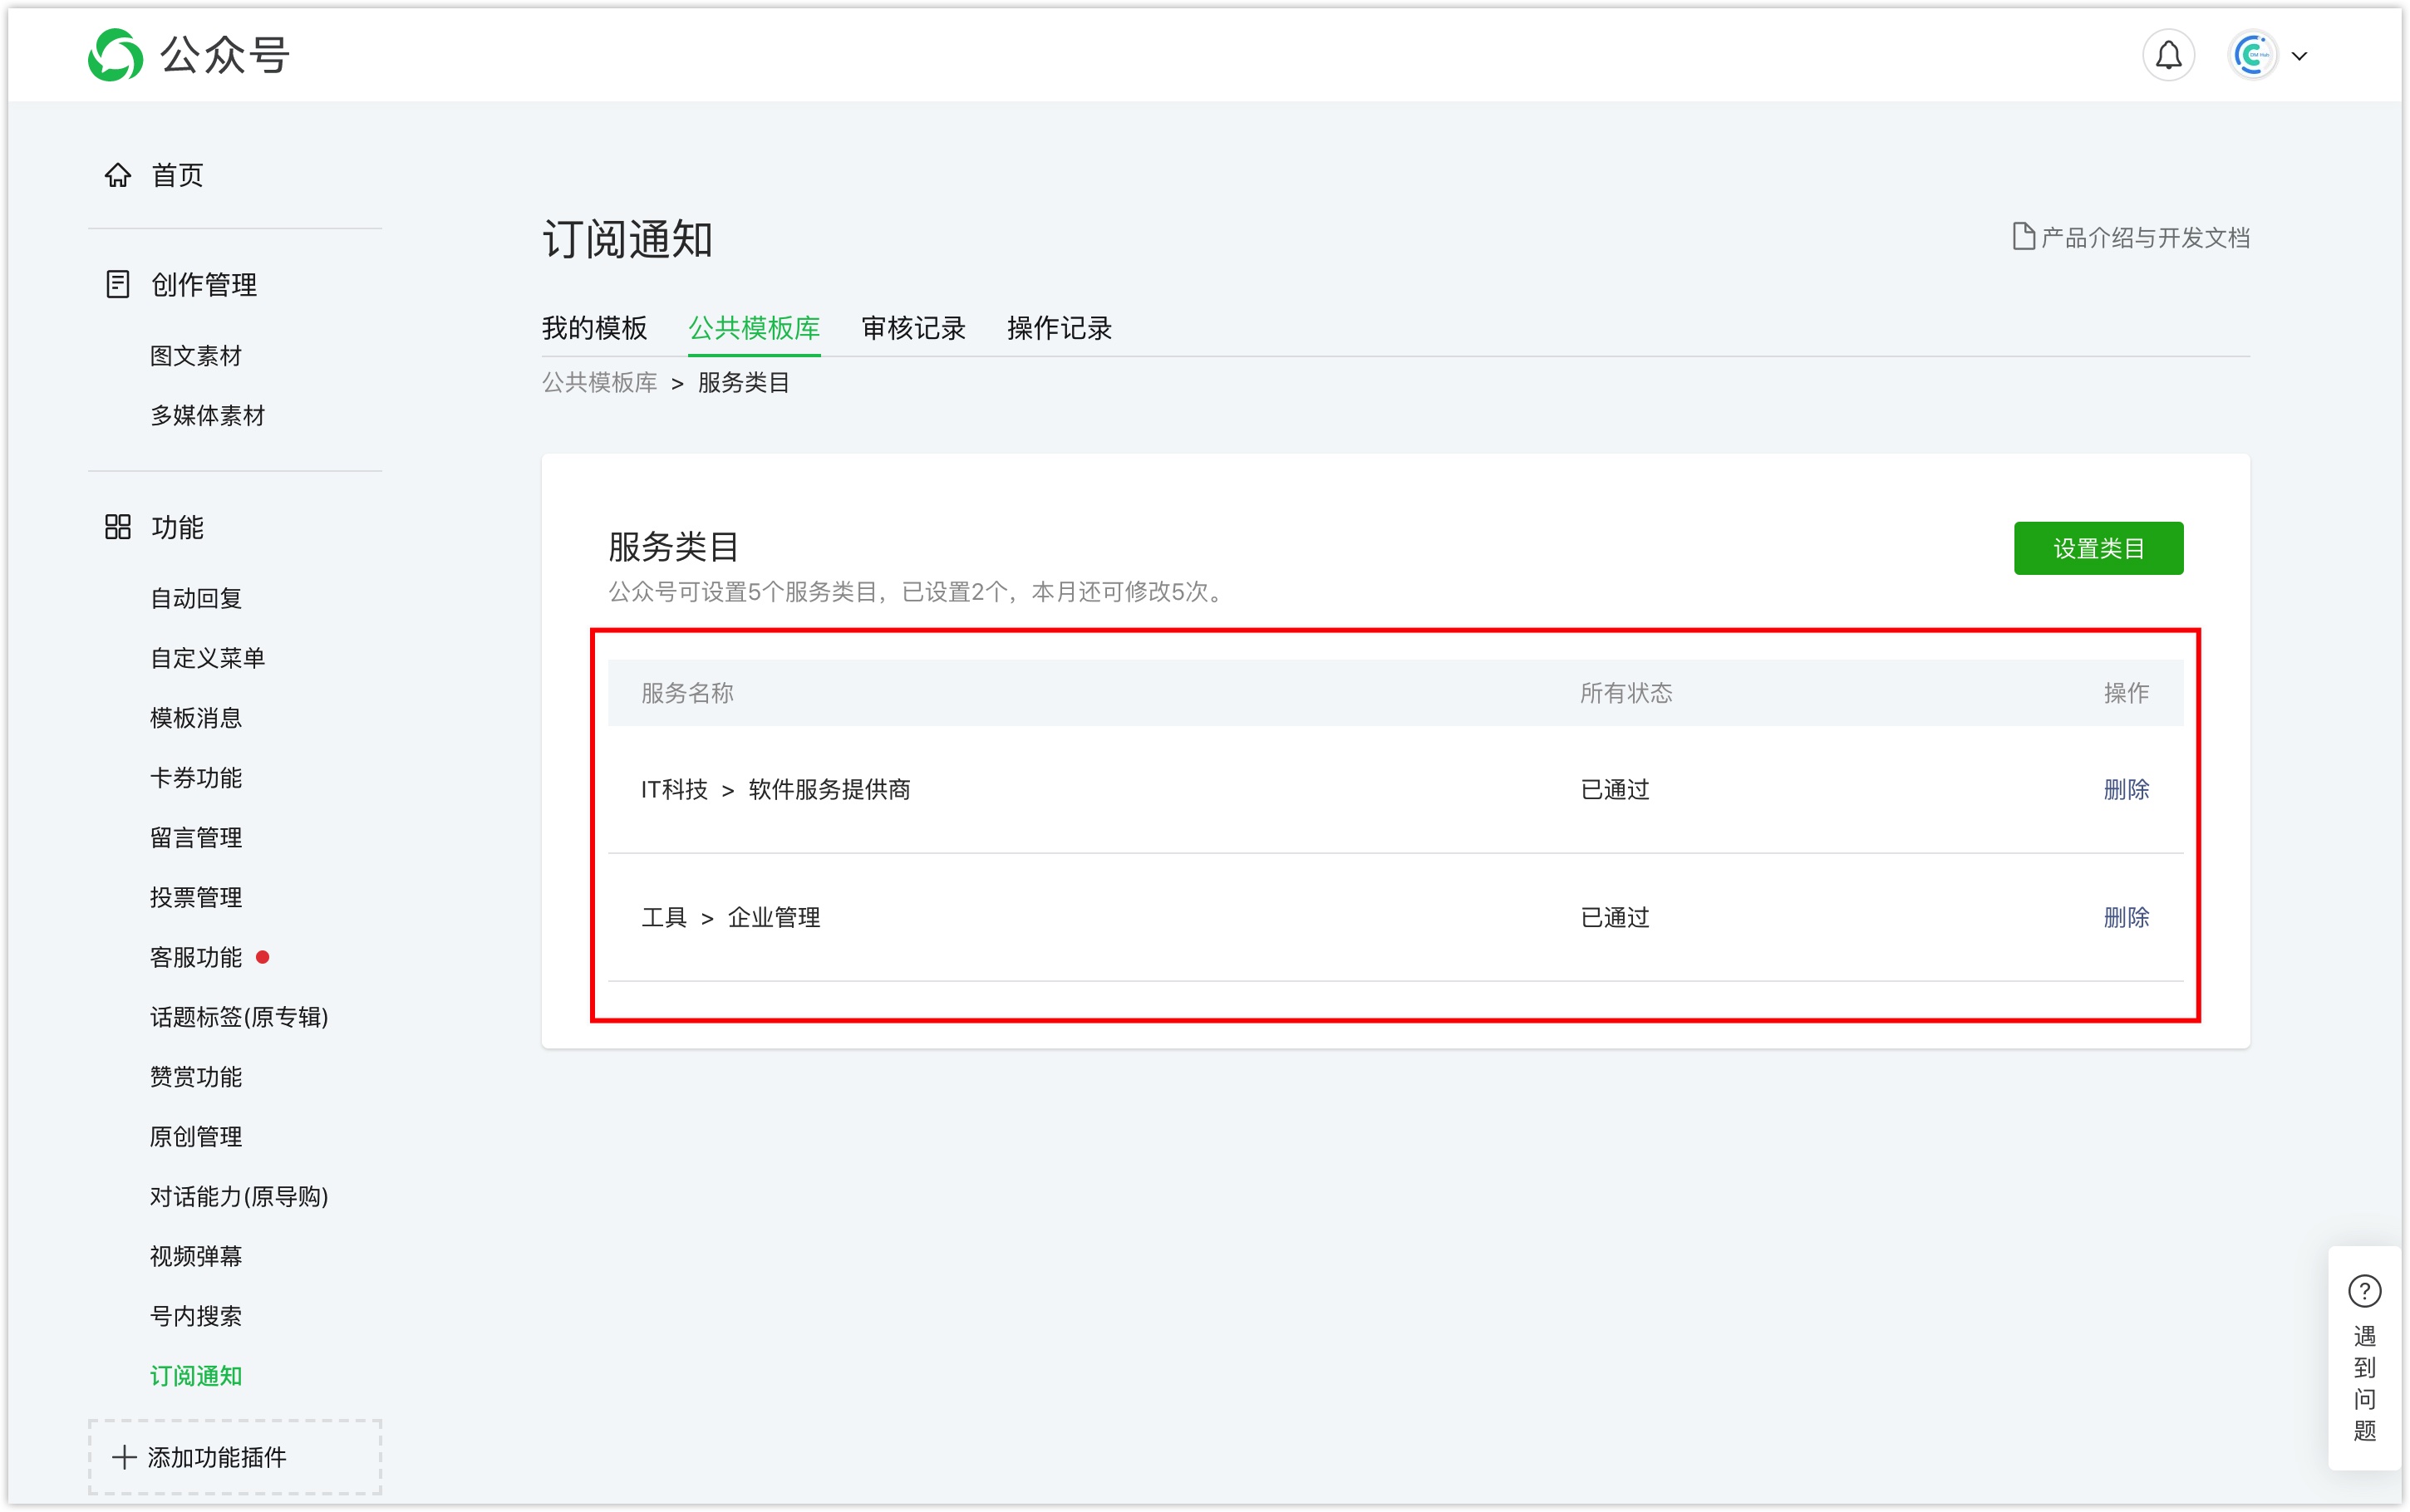Image resolution: width=2410 pixels, height=1512 pixels.
Task: Click the green 设置类目 button
Action: (2098, 548)
